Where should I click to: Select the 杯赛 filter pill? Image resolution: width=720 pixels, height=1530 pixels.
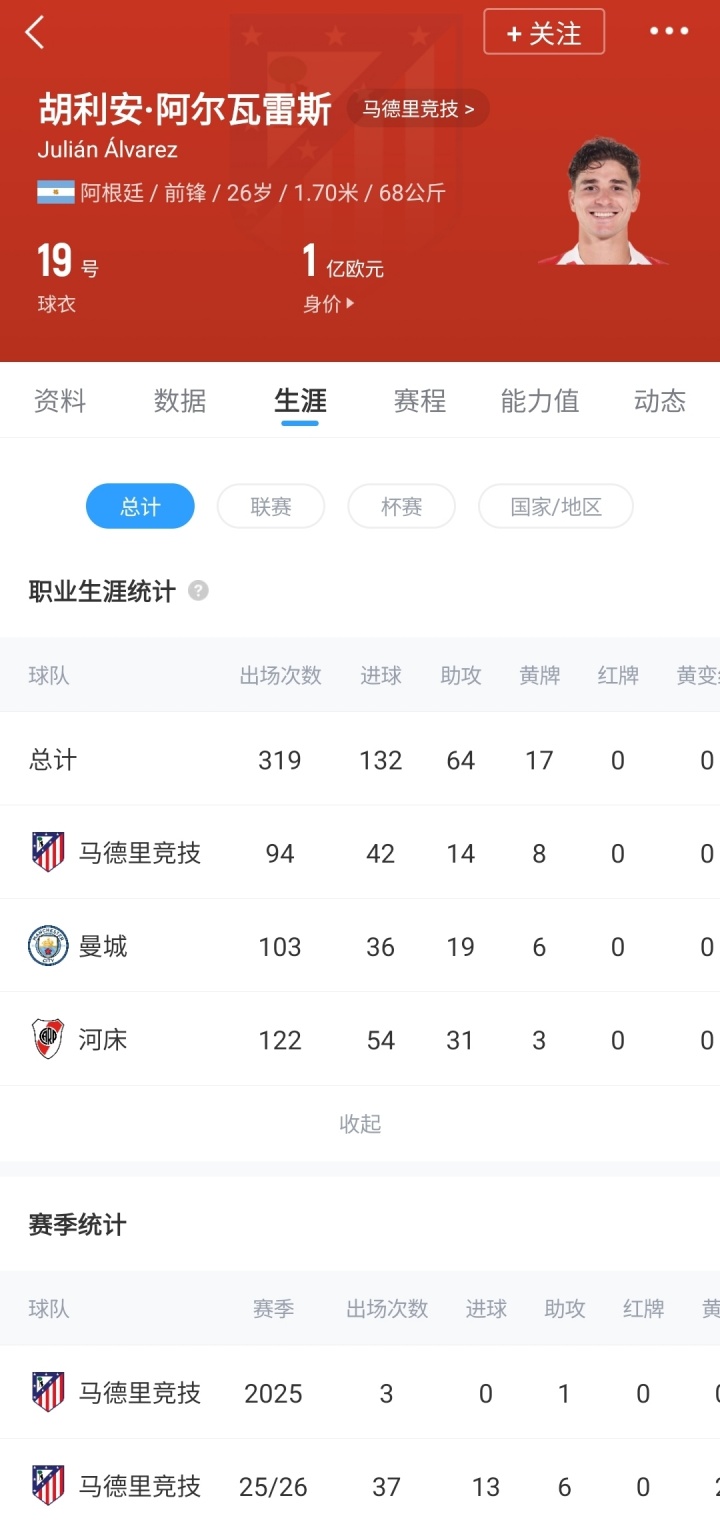coord(401,506)
